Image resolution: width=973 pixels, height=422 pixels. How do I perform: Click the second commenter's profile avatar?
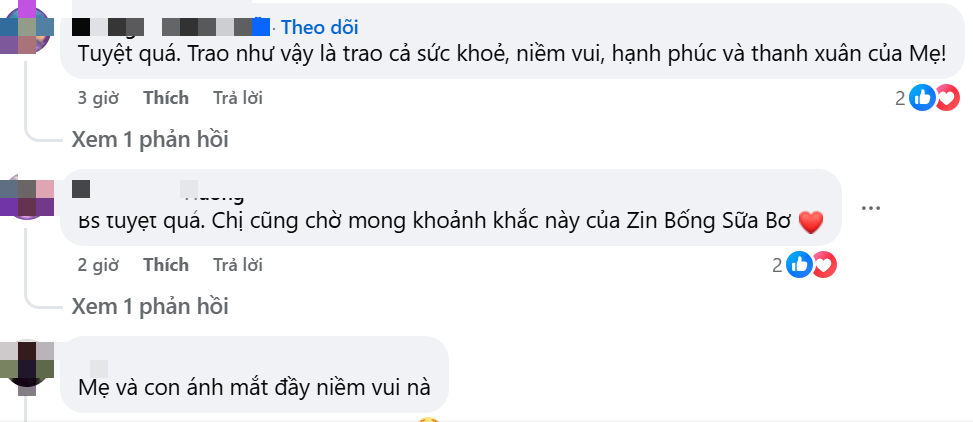27,198
